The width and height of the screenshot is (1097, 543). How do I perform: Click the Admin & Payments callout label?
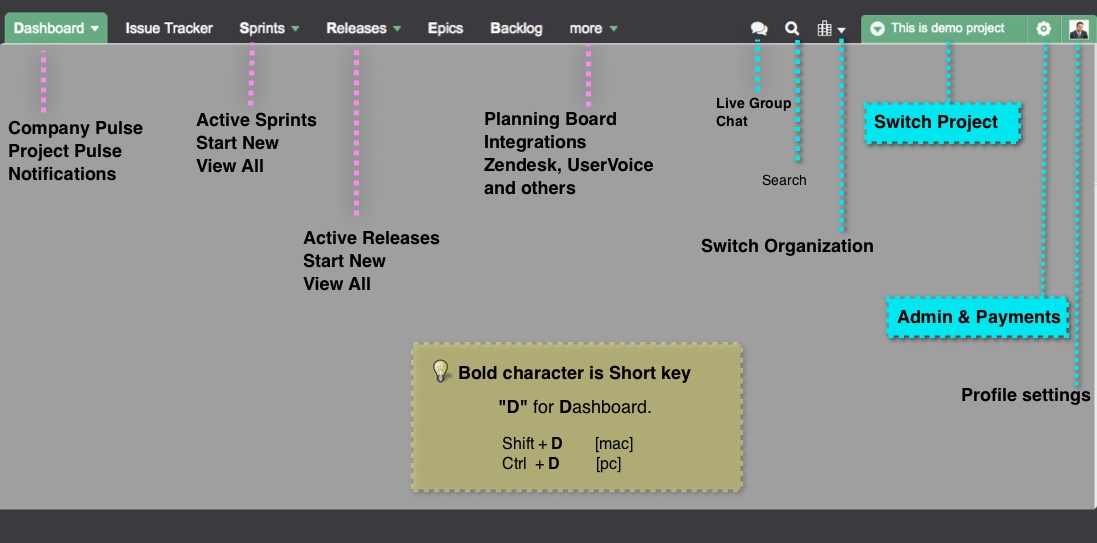(x=978, y=317)
